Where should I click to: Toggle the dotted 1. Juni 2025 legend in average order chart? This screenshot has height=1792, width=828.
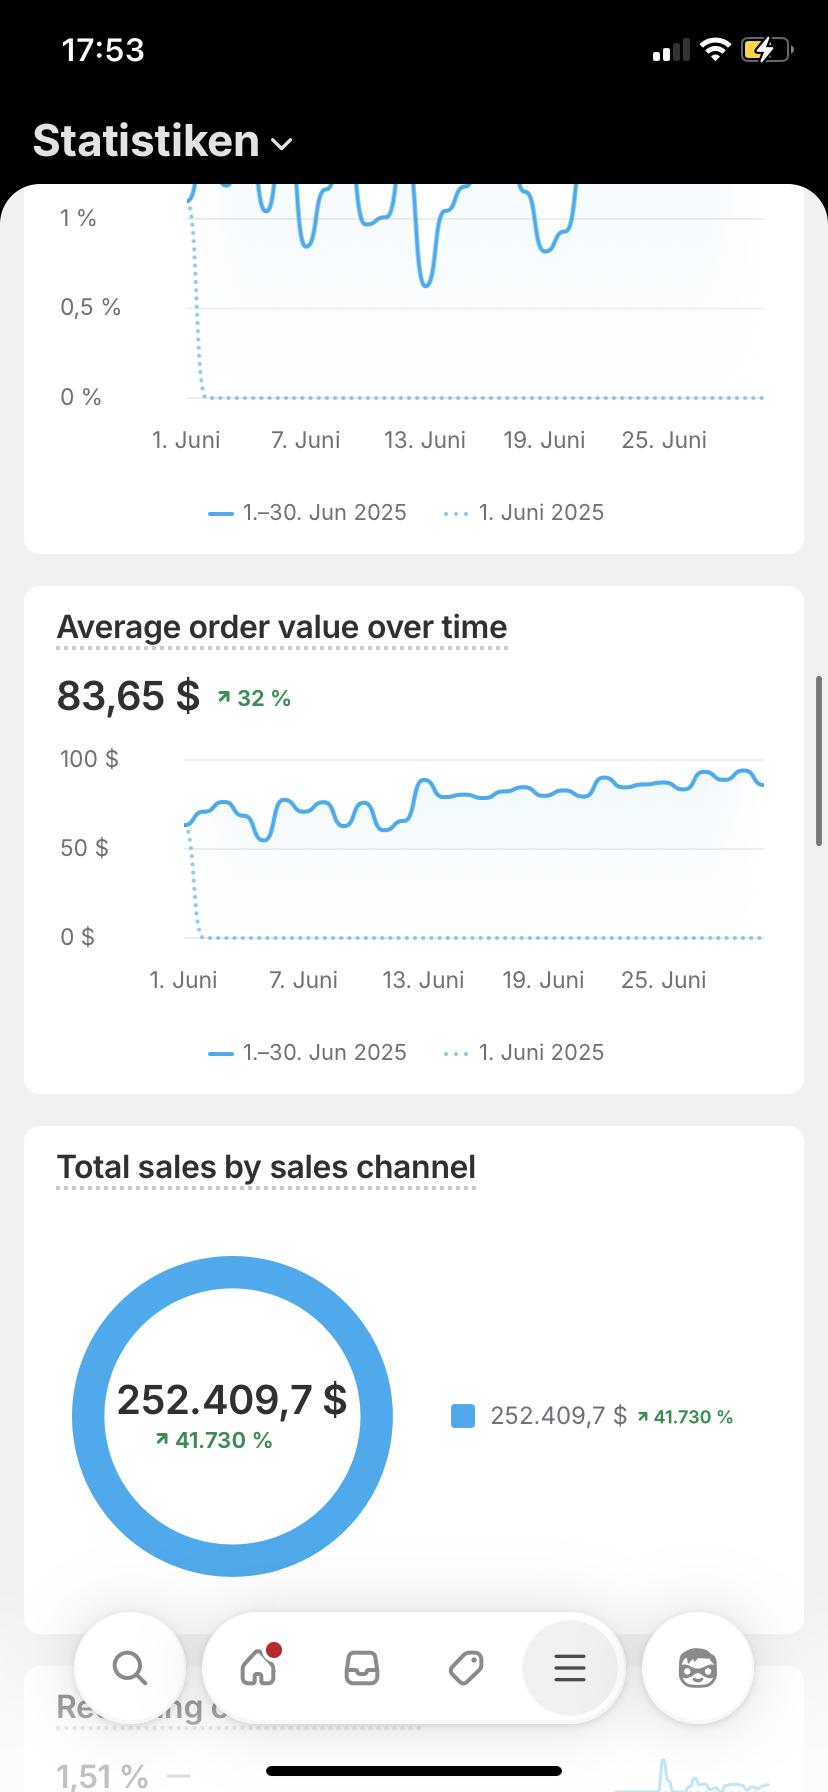524,1053
